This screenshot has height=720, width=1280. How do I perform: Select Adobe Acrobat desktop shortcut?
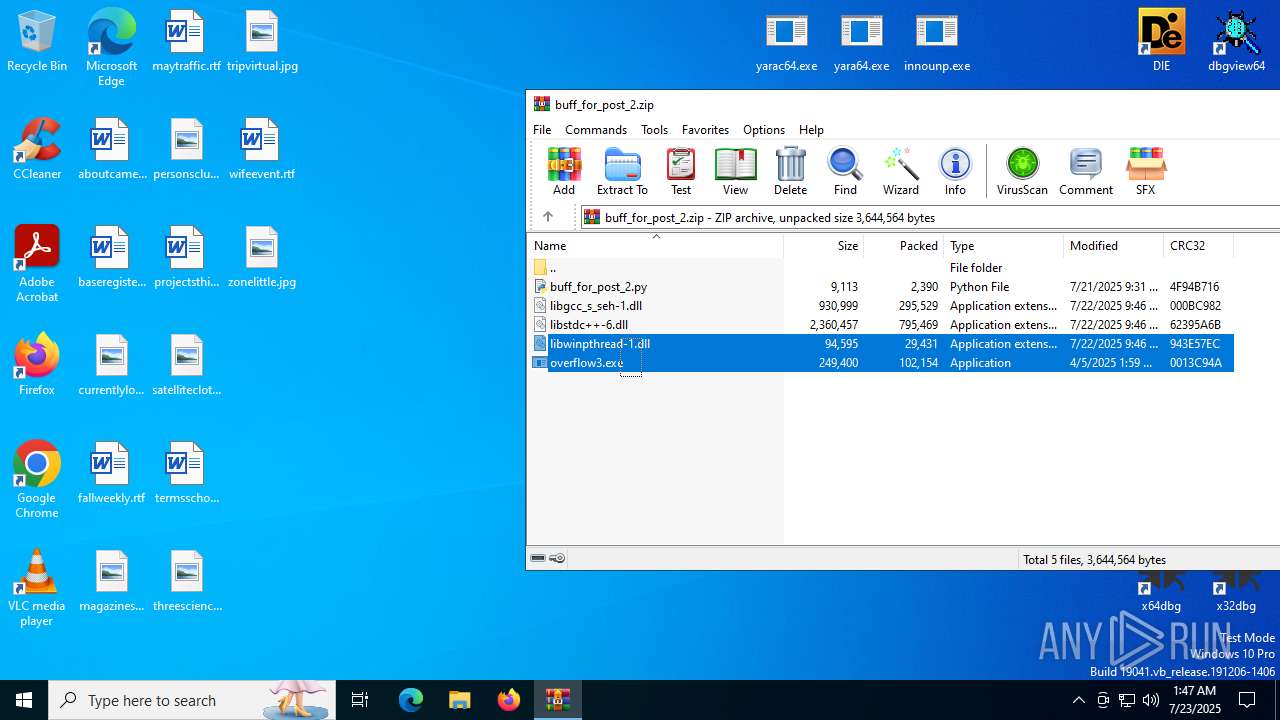point(37,264)
